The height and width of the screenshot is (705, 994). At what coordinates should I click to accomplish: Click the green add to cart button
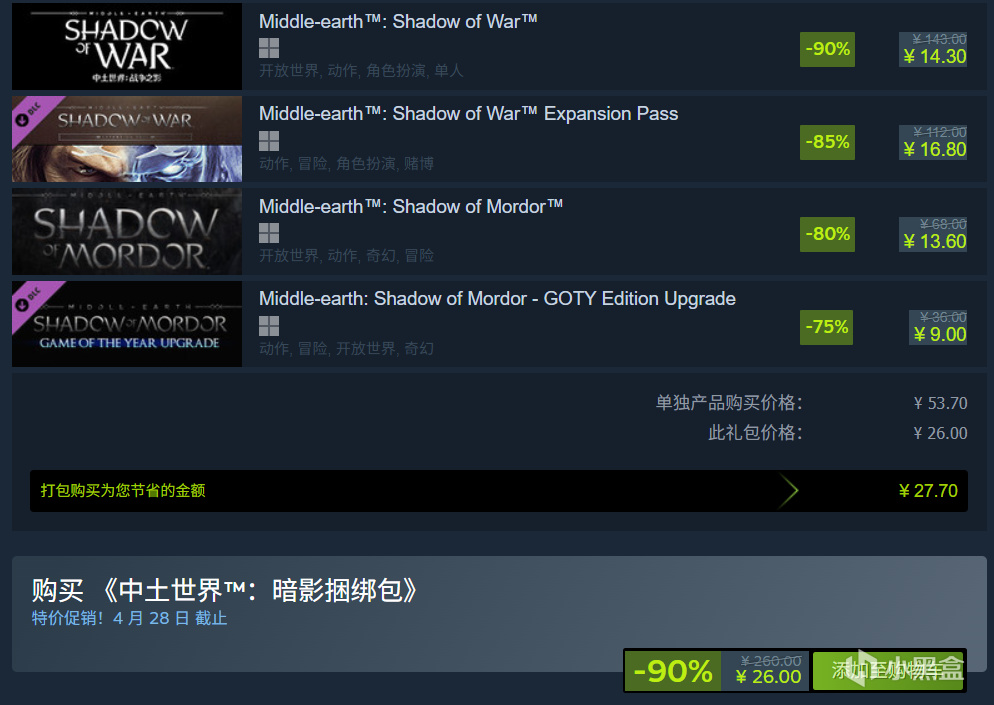(889, 670)
